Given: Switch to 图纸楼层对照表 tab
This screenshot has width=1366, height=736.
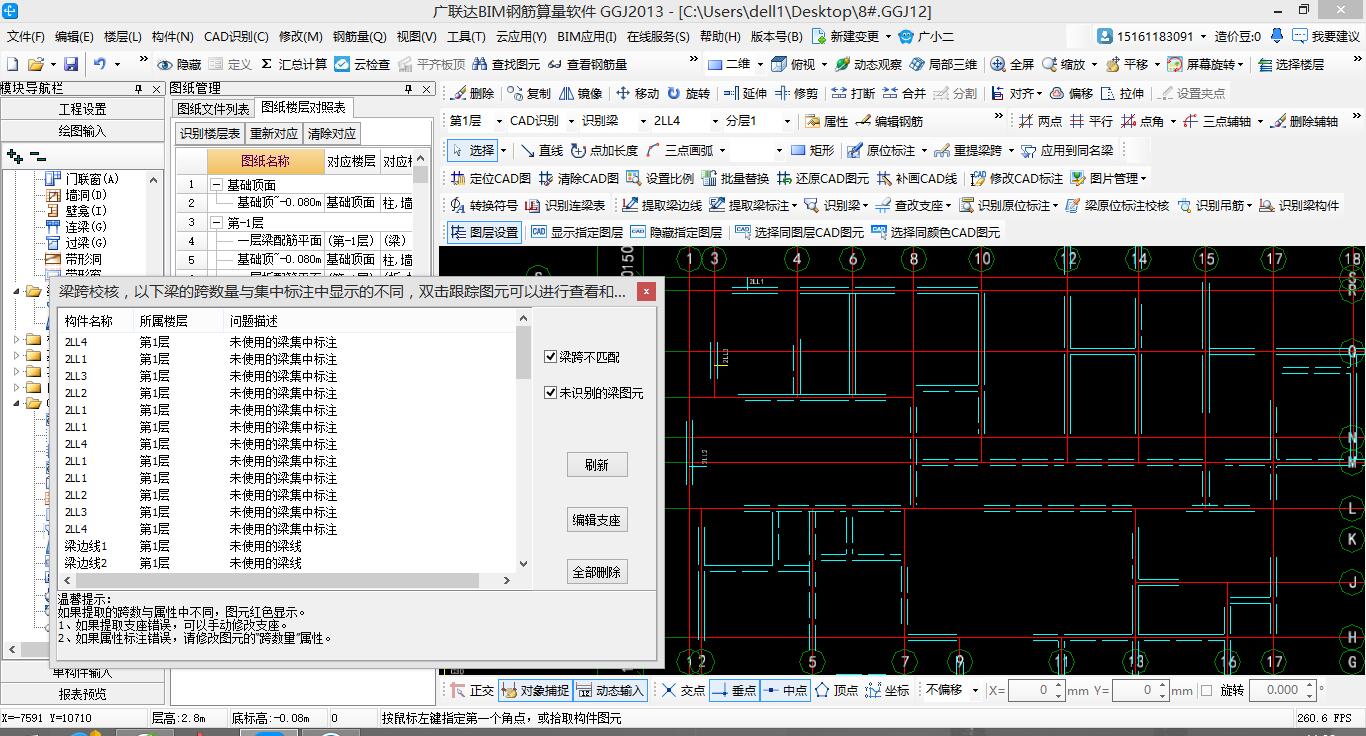Looking at the screenshot, I should [x=303, y=107].
